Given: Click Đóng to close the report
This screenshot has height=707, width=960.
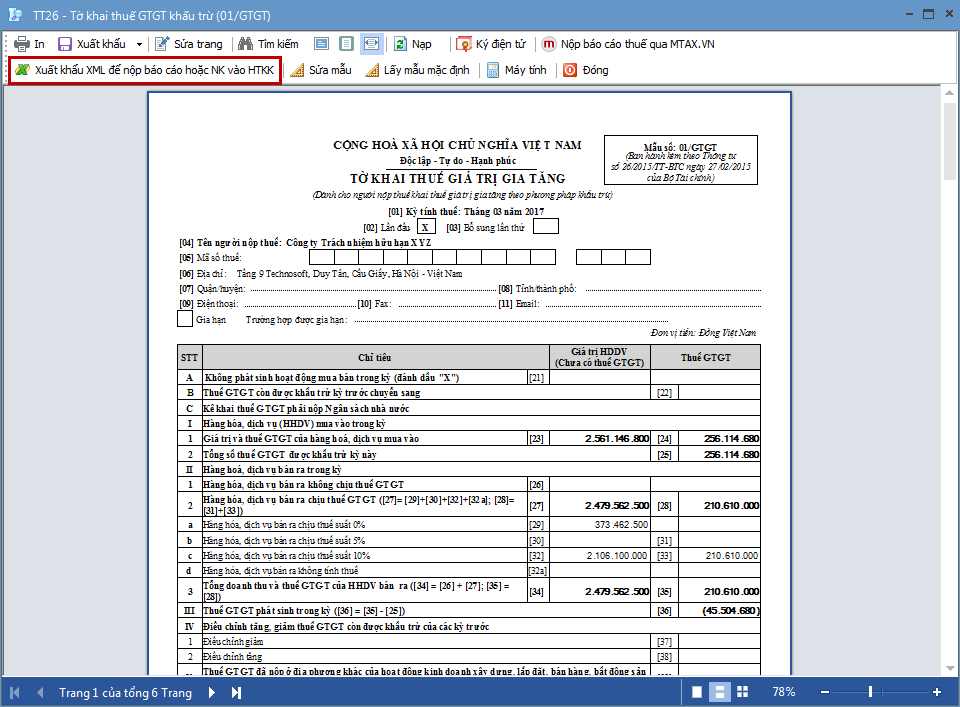Looking at the screenshot, I should (x=586, y=70).
